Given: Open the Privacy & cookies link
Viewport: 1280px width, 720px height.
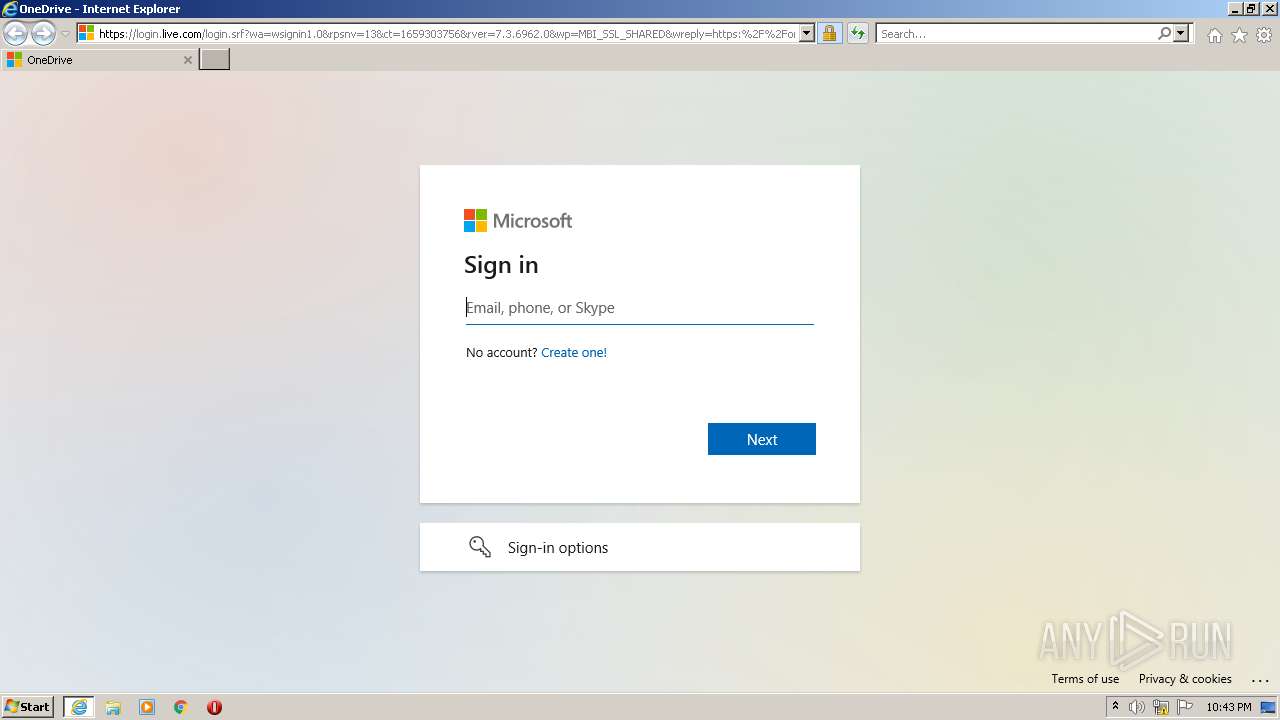Looking at the screenshot, I should (1185, 679).
